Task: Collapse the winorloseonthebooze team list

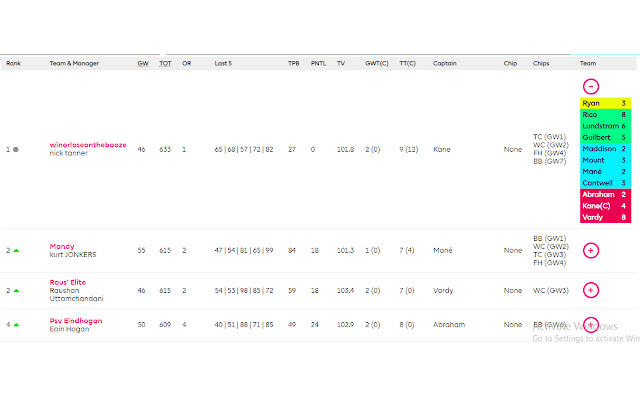Action: click(590, 87)
